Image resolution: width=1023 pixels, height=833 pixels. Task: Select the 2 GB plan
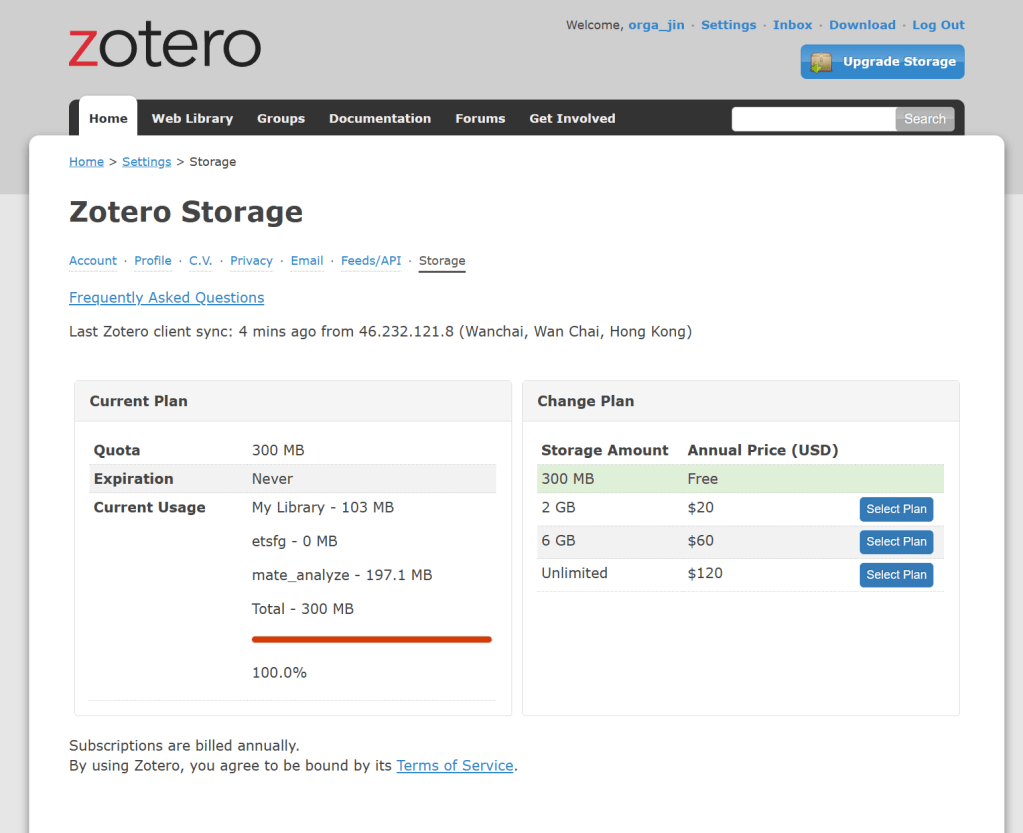pos(896,509)
